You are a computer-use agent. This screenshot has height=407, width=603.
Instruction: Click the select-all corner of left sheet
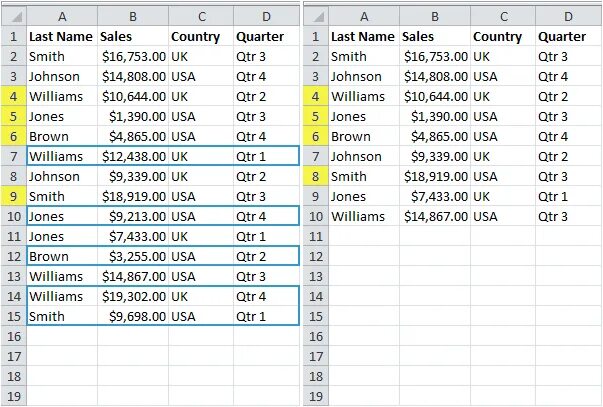tap(13, 16)
